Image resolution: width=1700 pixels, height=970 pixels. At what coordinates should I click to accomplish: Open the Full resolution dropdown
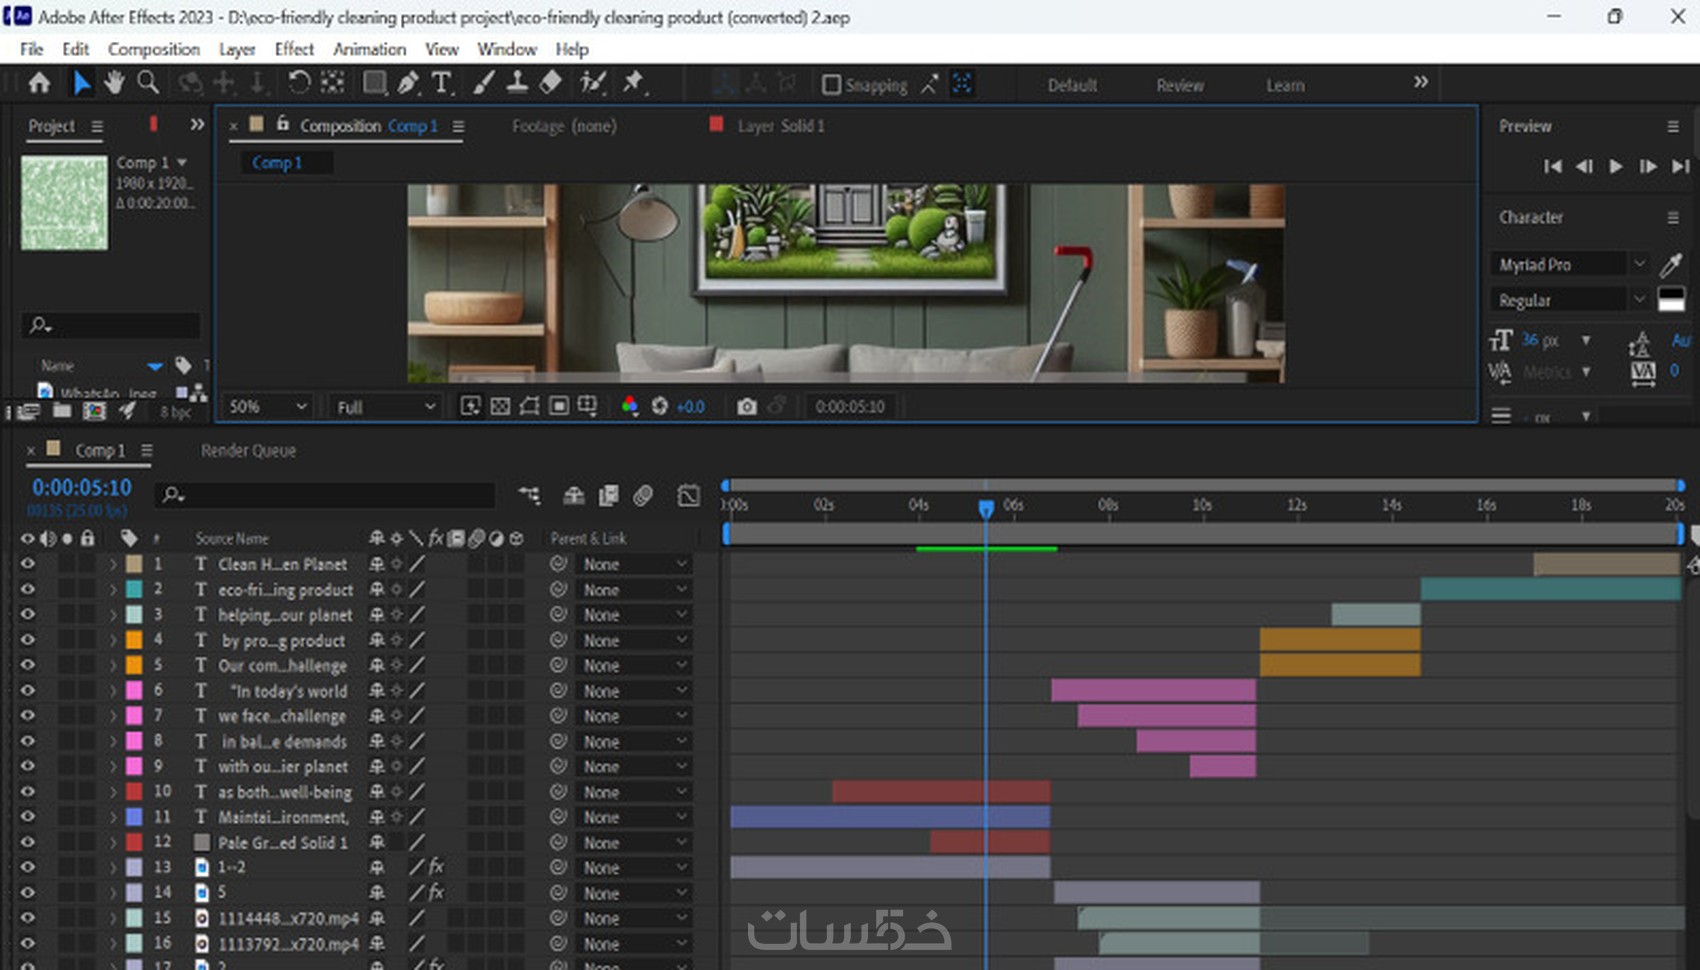pos(385,407)
